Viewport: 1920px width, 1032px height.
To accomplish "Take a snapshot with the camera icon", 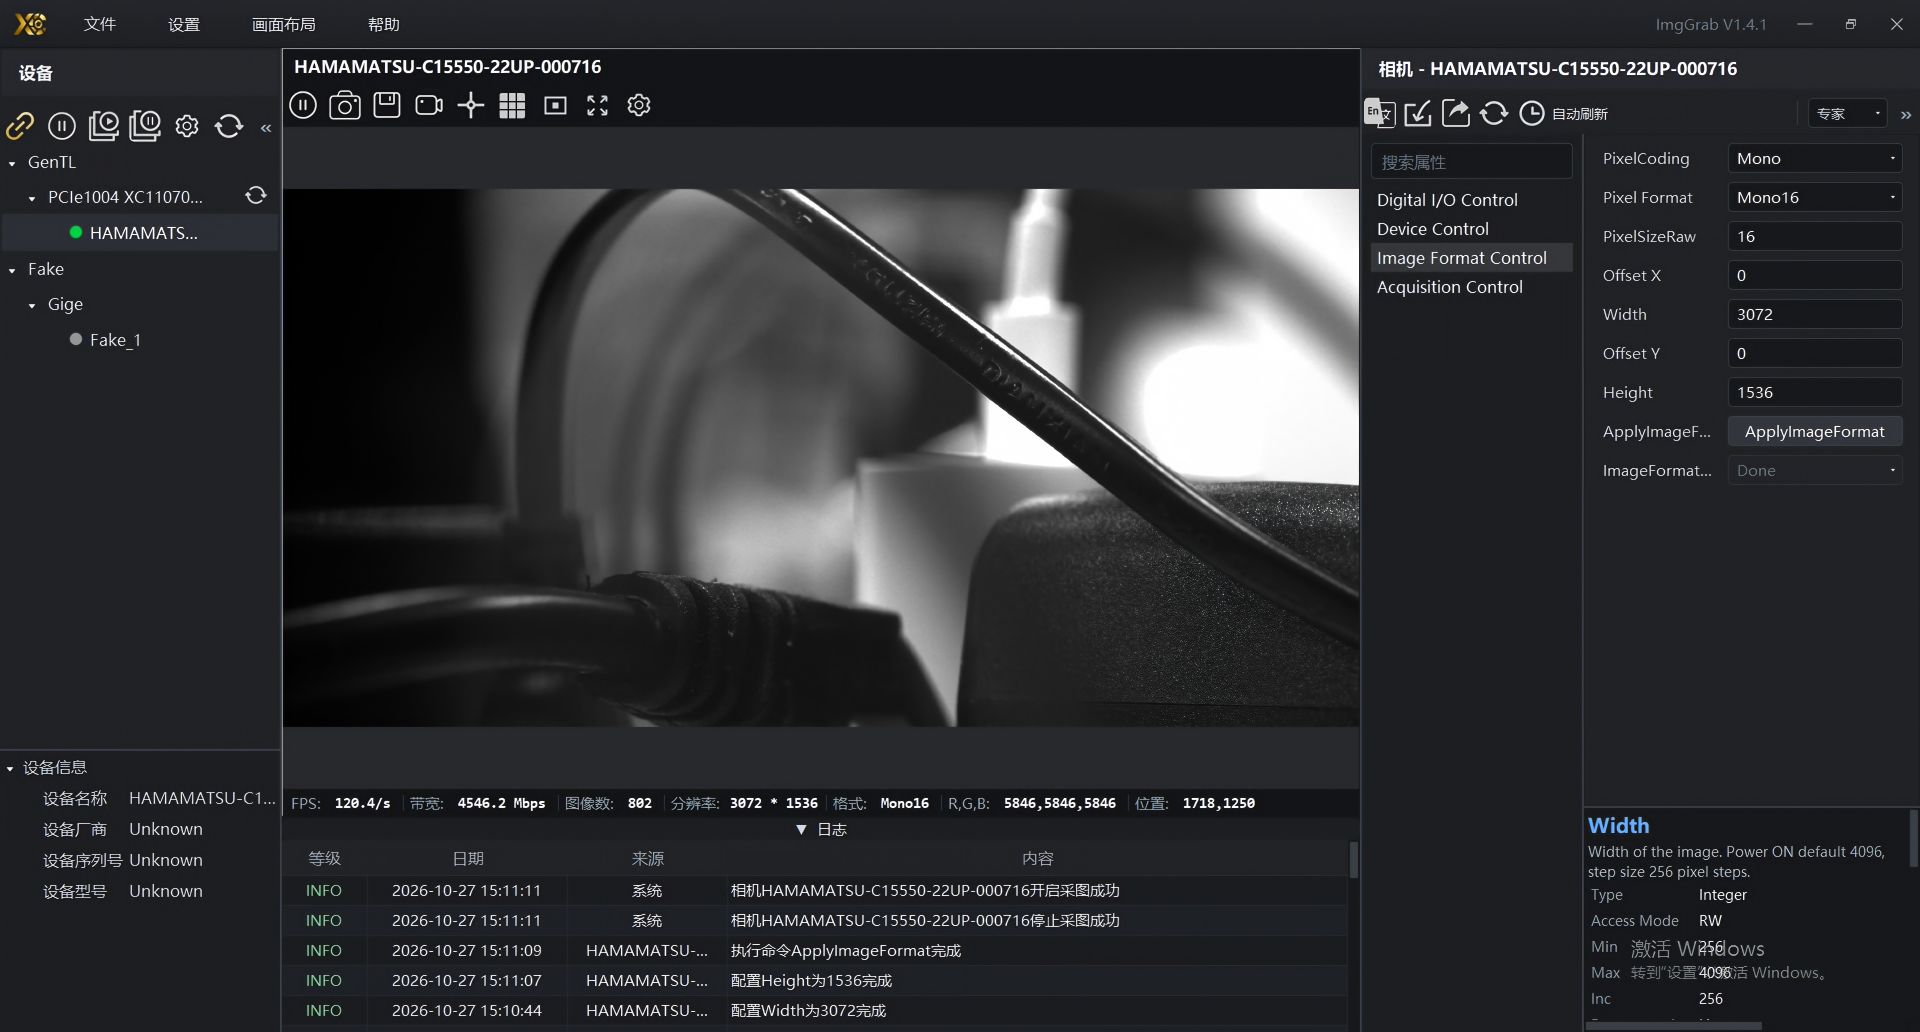I will click(345, 105).
